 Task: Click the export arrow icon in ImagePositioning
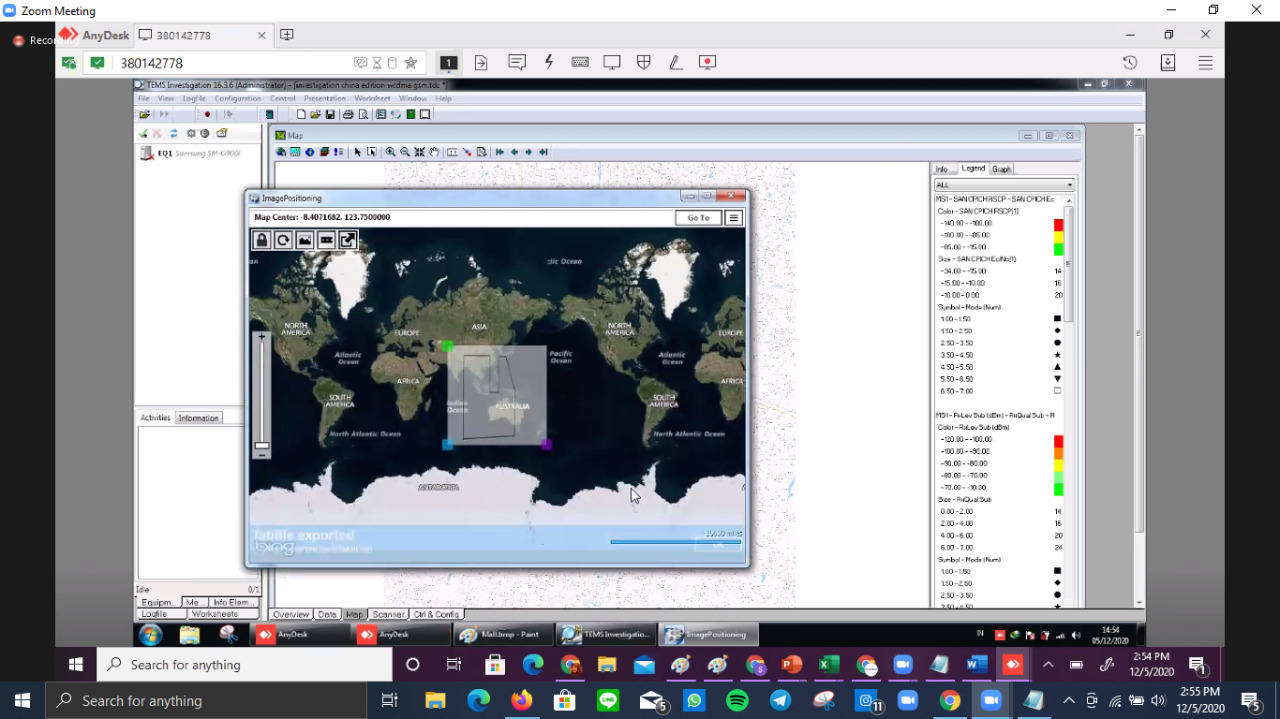point(347,240)
